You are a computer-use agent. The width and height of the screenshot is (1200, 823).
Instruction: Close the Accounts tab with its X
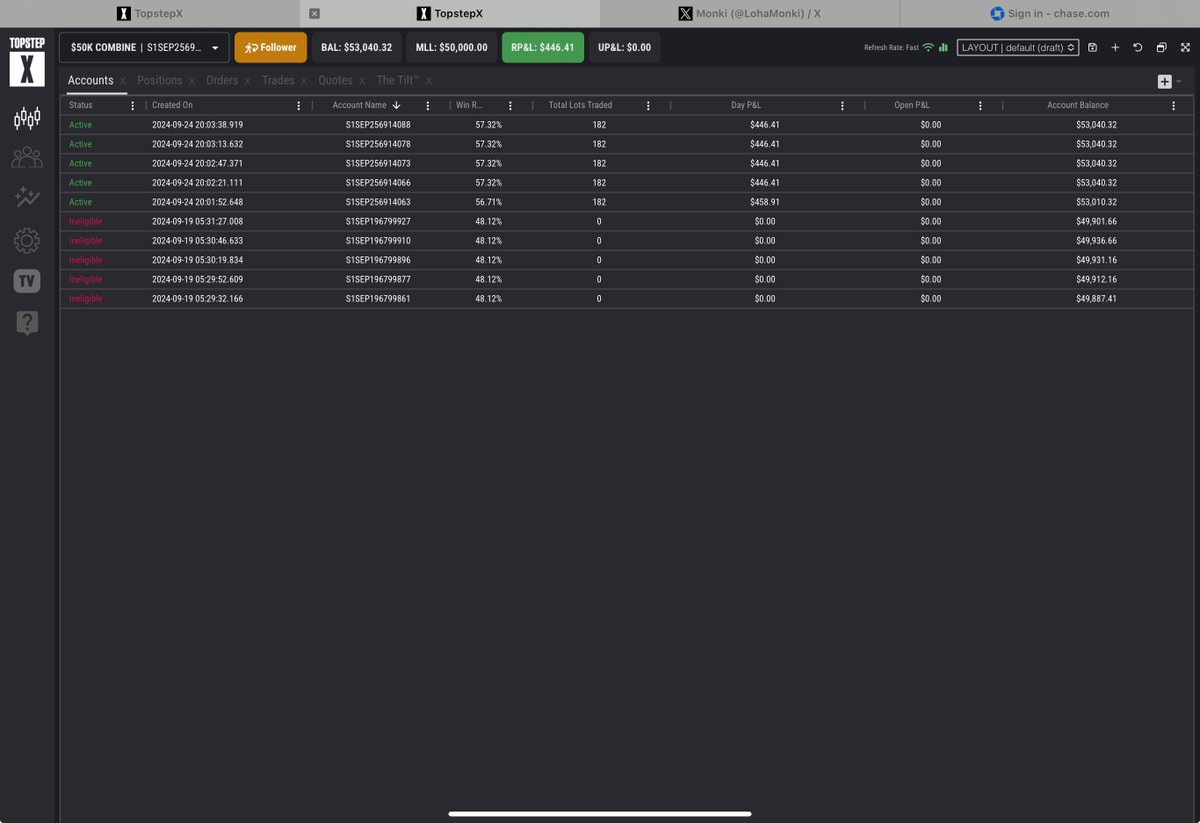coord(122,81)
